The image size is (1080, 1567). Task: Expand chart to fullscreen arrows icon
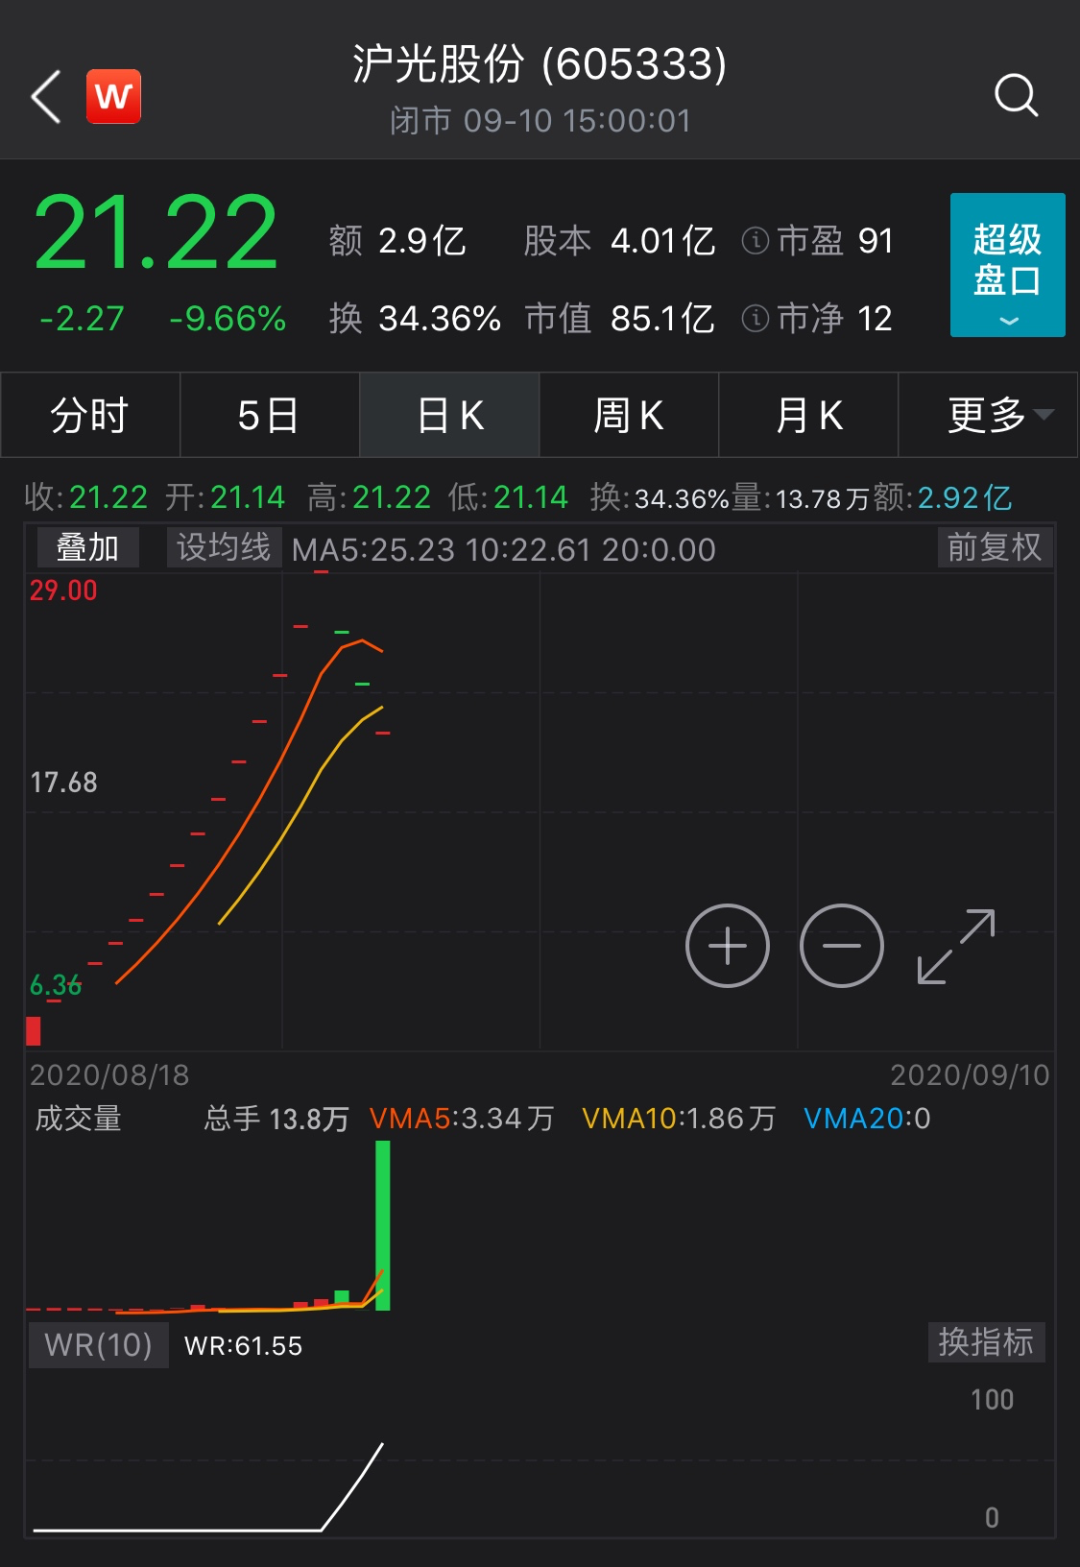[x=956, y=946]
